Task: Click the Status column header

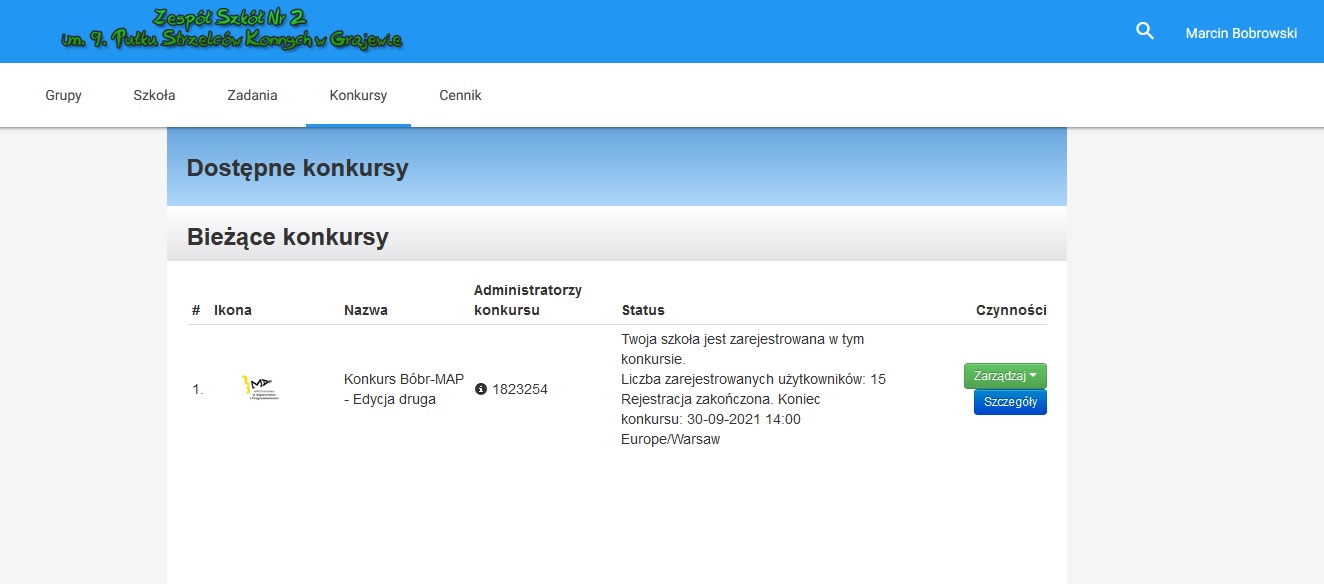Action: point(642,310)
